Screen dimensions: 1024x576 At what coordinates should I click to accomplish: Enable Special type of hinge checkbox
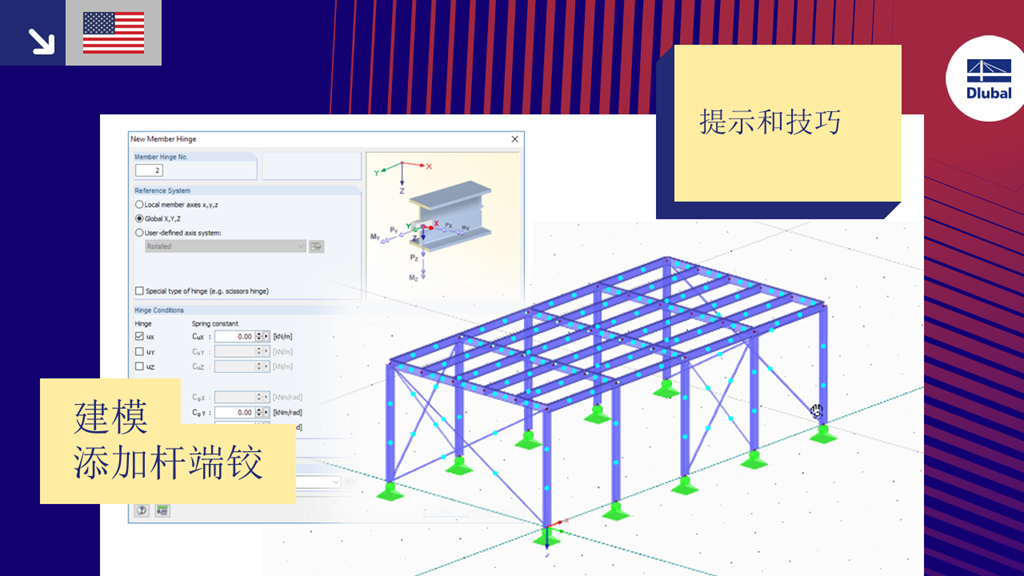pos(139,291)
